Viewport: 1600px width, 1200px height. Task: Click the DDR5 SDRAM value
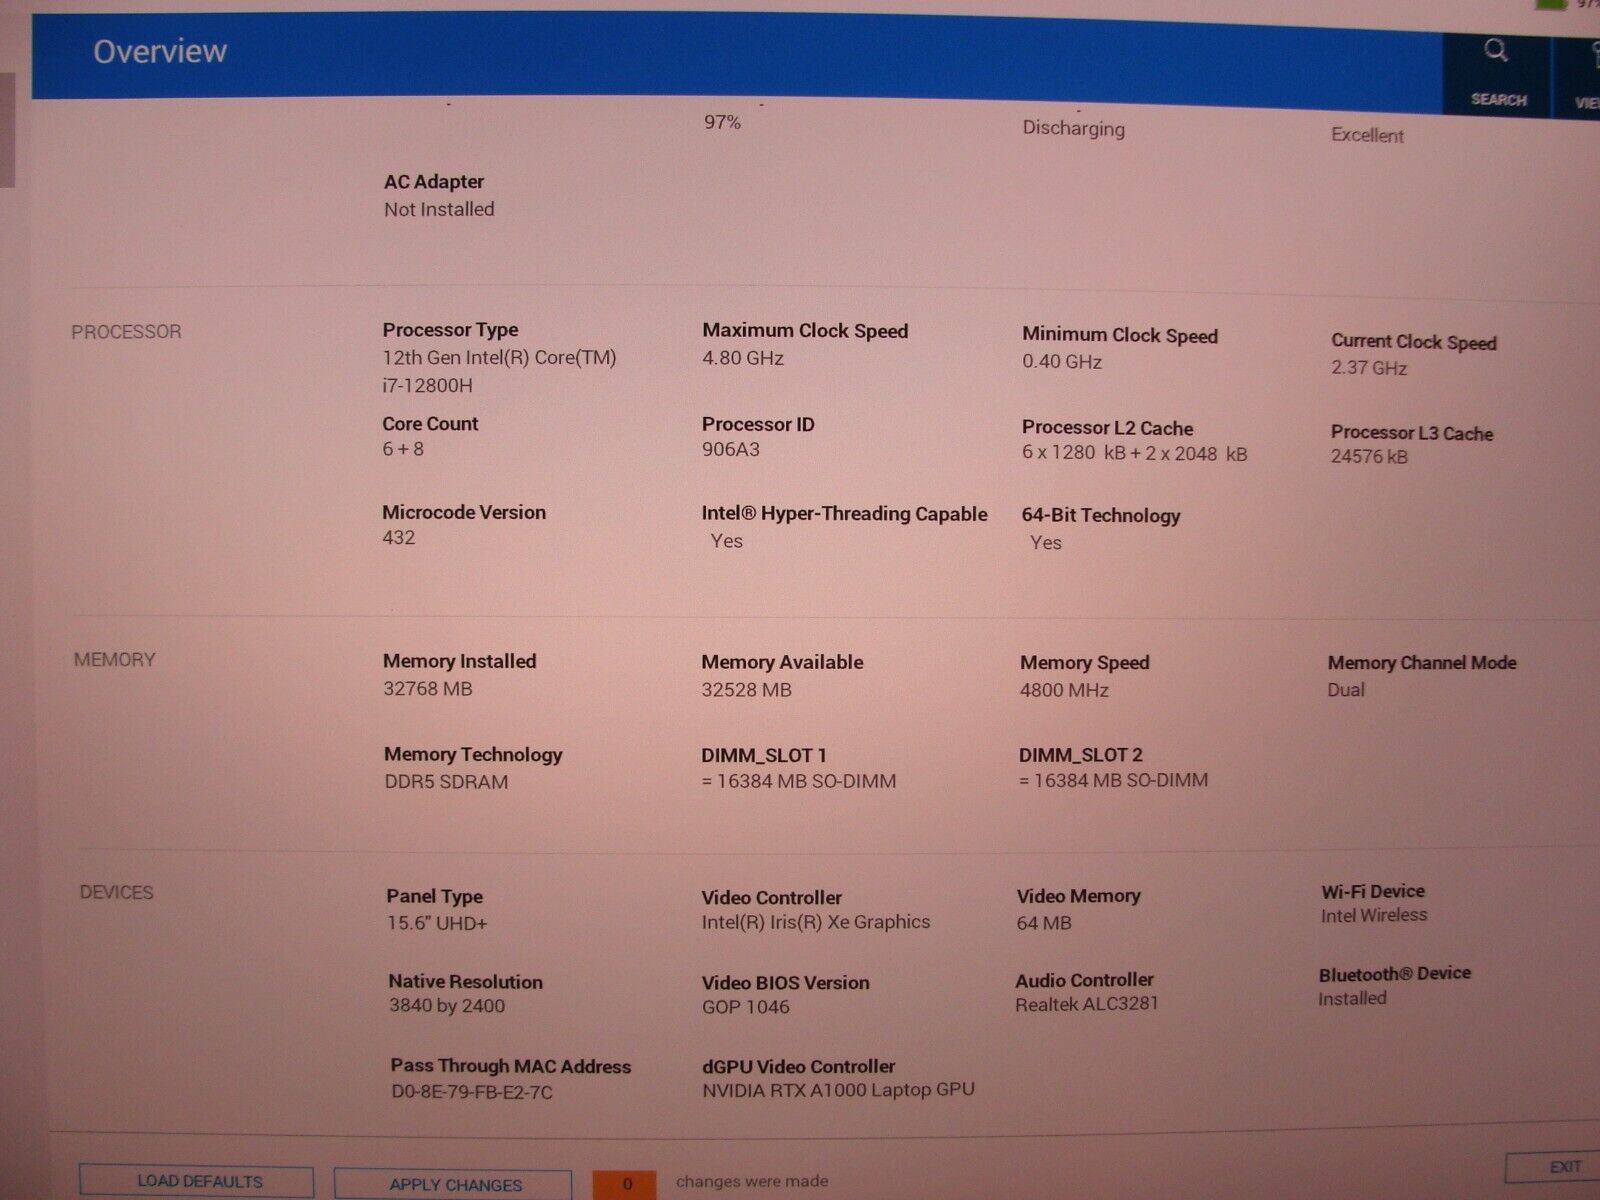(446, 782)
